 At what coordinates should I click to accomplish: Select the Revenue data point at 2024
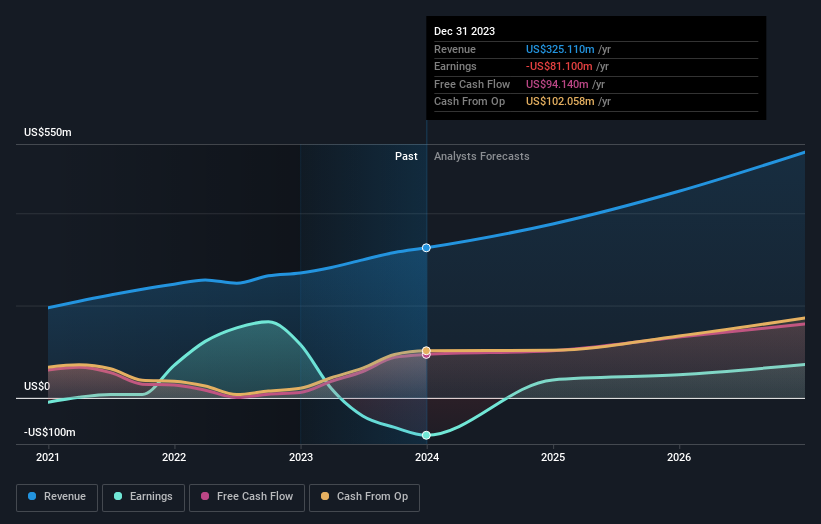[x=426, y=248]
